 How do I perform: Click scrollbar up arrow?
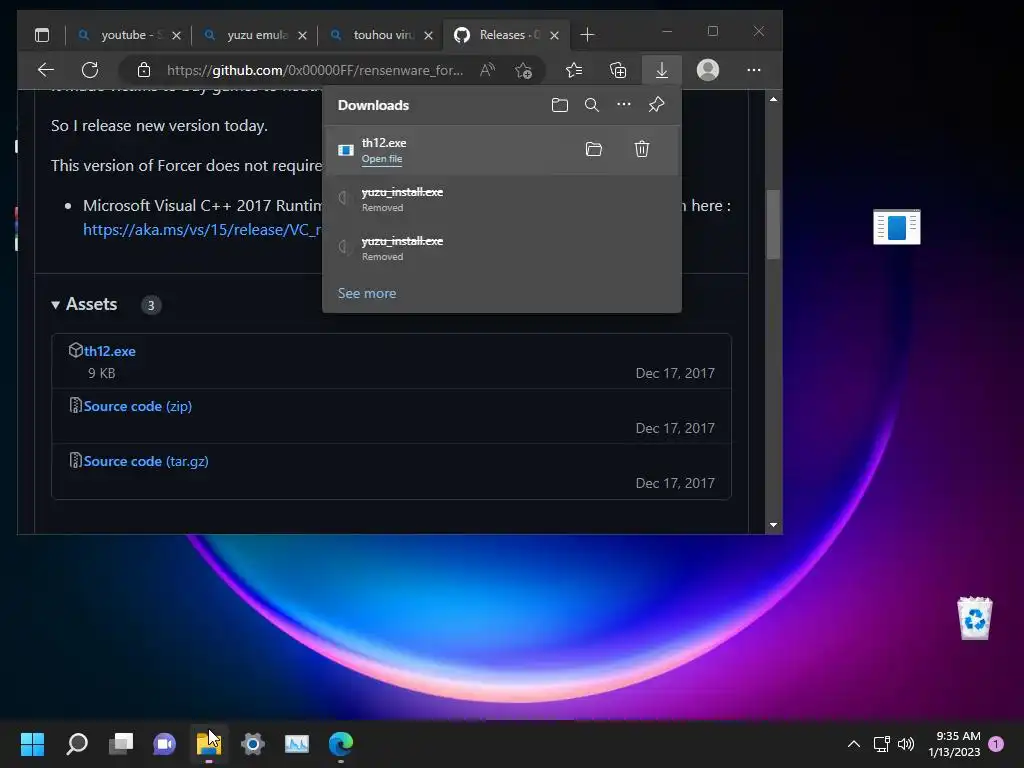773,99
